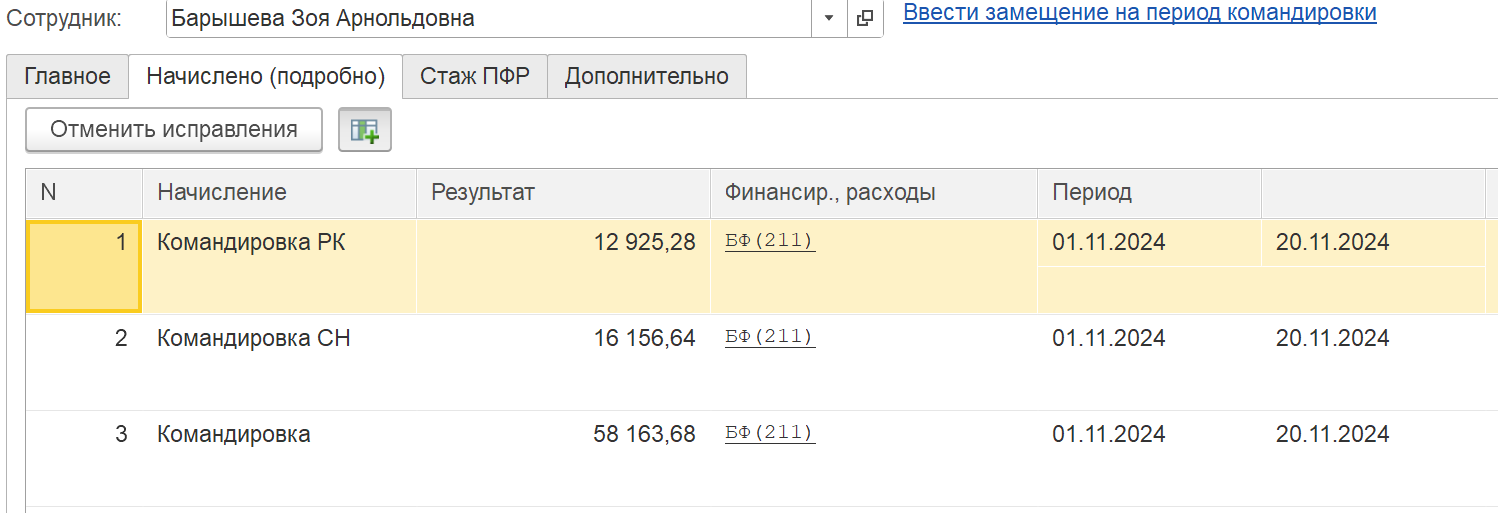
Task: Click the add-column table icon button
Action: 365,130
